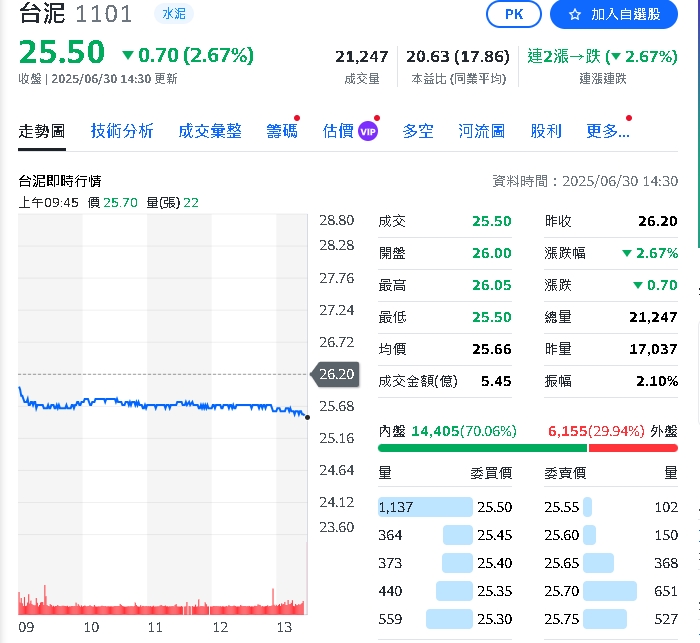Viewport: 700px width, 643px height.
Task: Click the 水泥 industry tag
Action: [174, 13]
